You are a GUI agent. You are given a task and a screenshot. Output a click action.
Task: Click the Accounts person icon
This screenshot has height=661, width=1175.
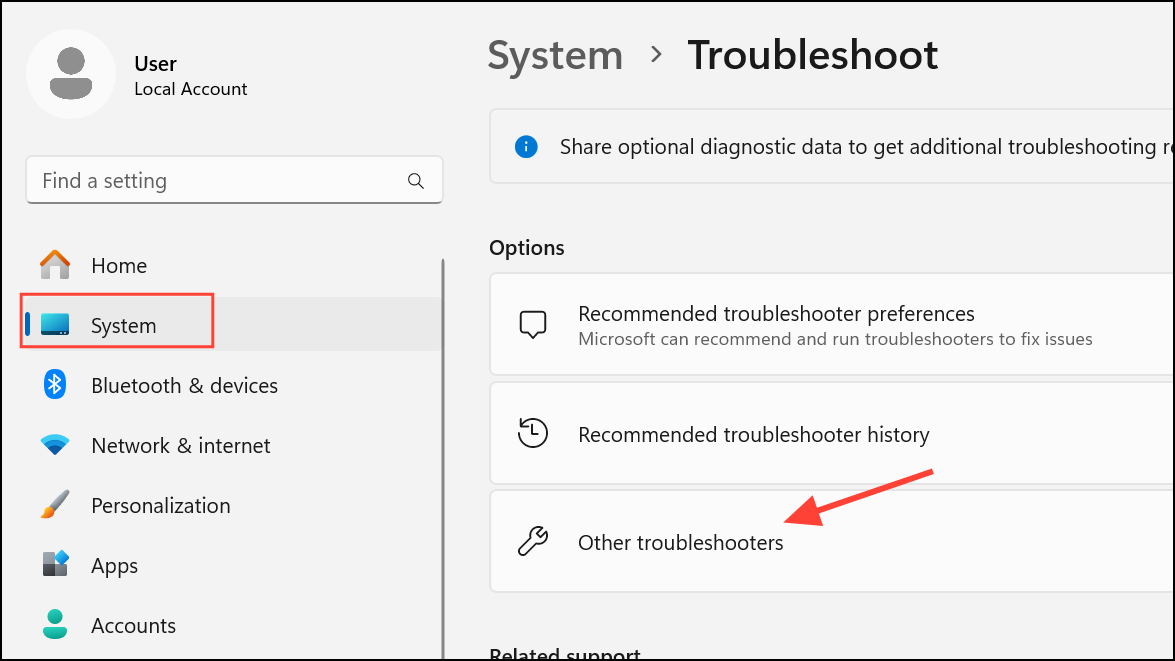(55, 625)
